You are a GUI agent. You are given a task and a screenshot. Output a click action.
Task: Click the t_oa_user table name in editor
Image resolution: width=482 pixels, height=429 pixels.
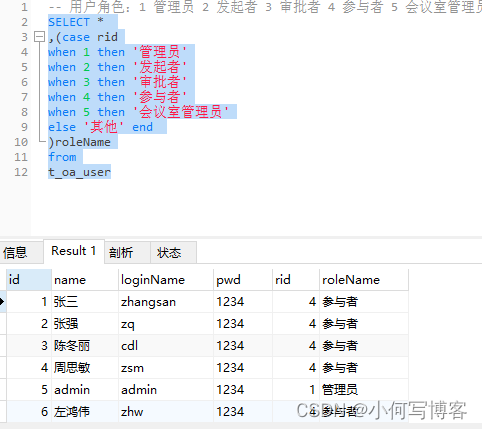click(79, 172)
